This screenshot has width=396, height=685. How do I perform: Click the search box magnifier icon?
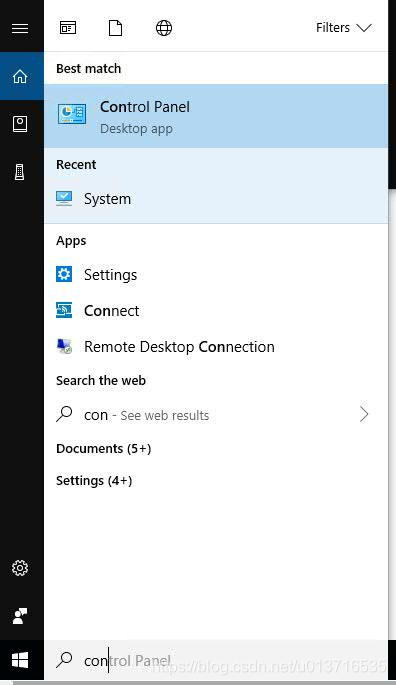[x=64, y=660]
